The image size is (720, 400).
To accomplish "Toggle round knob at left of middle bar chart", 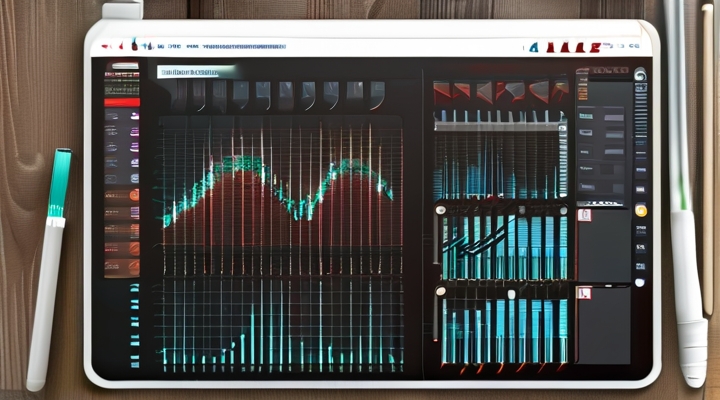I will (439, 210).
